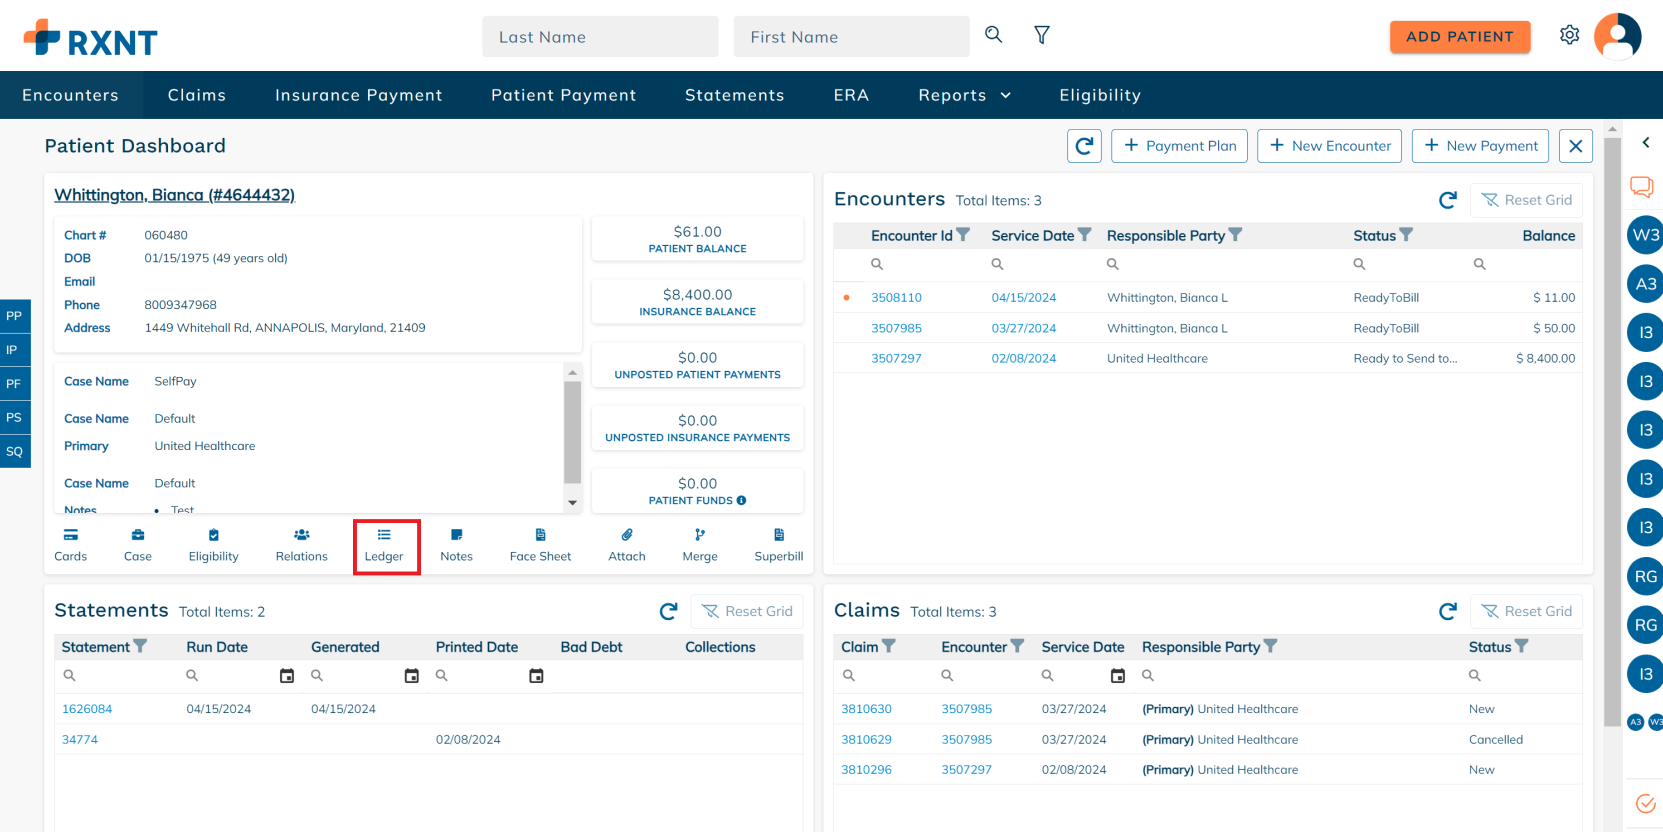Switch to the Claims tab
The height and width of the screenshot is (832, 1663).
[196, 95]
